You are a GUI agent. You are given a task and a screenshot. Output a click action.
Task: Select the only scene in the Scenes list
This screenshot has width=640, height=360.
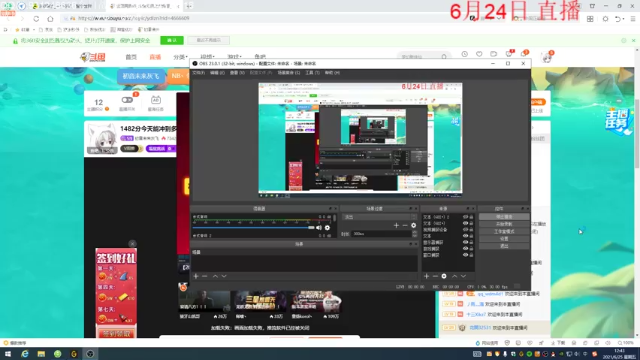[304, 252]
